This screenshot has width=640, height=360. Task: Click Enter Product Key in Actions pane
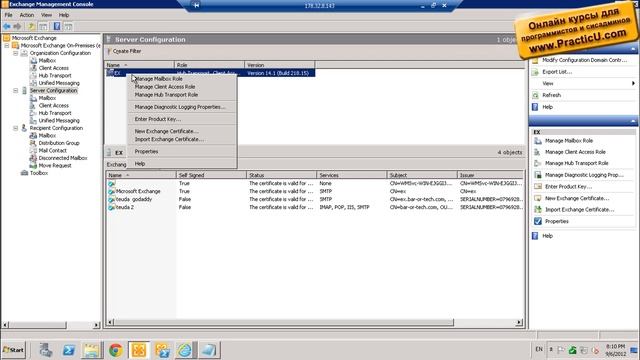click(568, 187)
